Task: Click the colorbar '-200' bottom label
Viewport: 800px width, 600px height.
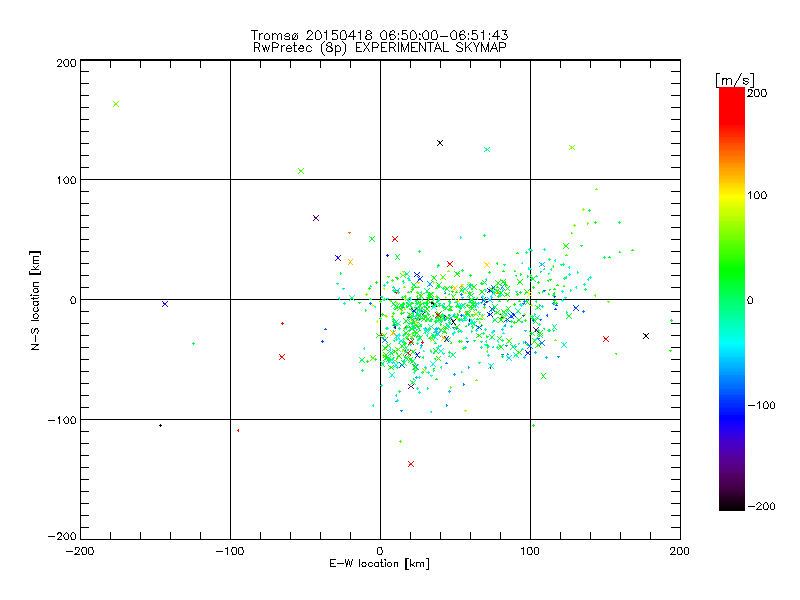Action: [762, 506]
